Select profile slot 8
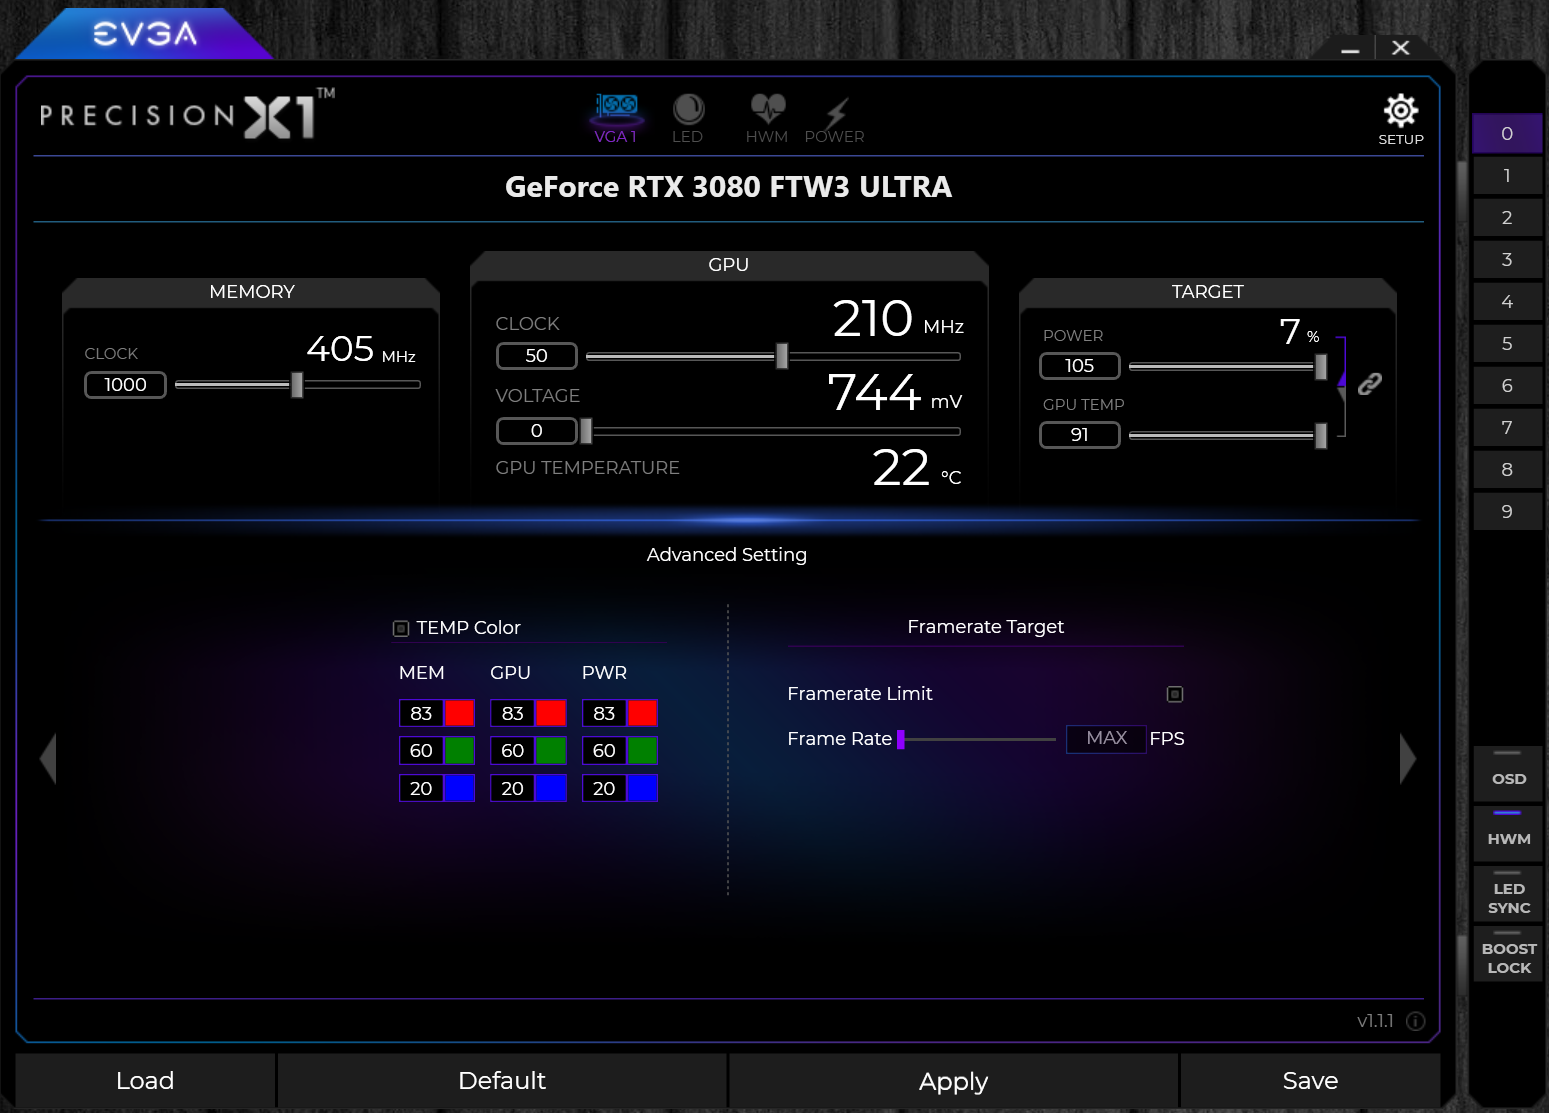This screenshot has width=1549, height=1113. click(x=1507, y=470)
